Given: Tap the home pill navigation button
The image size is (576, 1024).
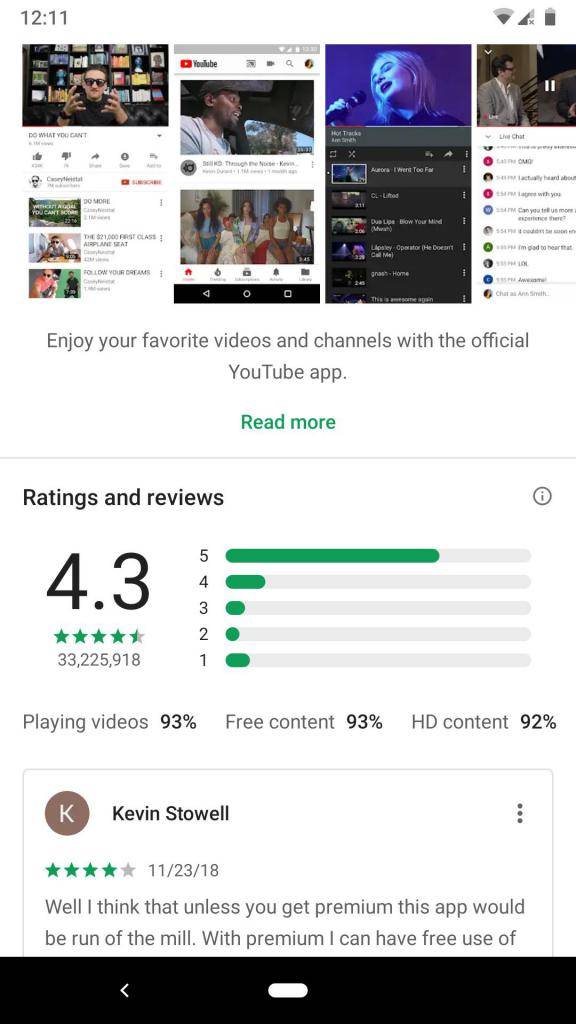Looking at the screenshot, I should pyautogui.click(x=288, y=990).
